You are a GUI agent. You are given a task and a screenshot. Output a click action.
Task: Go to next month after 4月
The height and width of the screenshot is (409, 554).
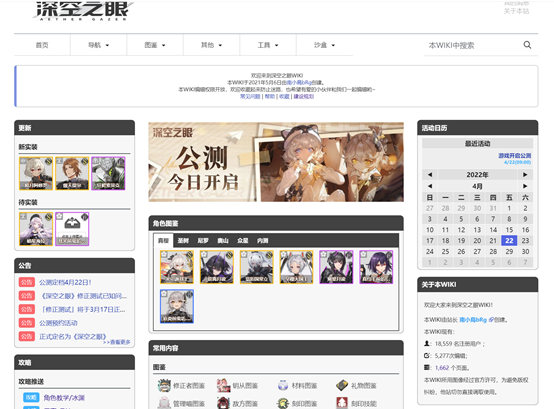(525, 186)
